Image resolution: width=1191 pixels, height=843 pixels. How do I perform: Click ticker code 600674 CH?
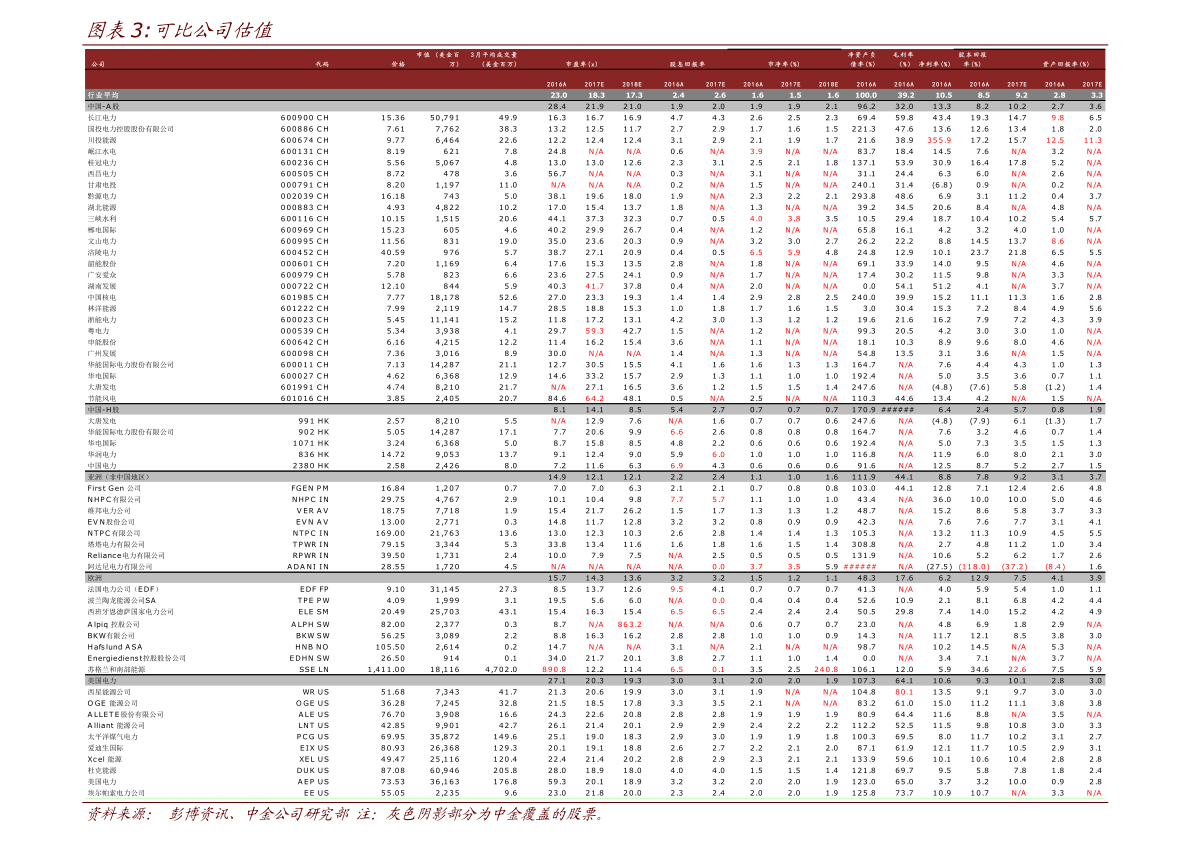(x=305, y=140)
